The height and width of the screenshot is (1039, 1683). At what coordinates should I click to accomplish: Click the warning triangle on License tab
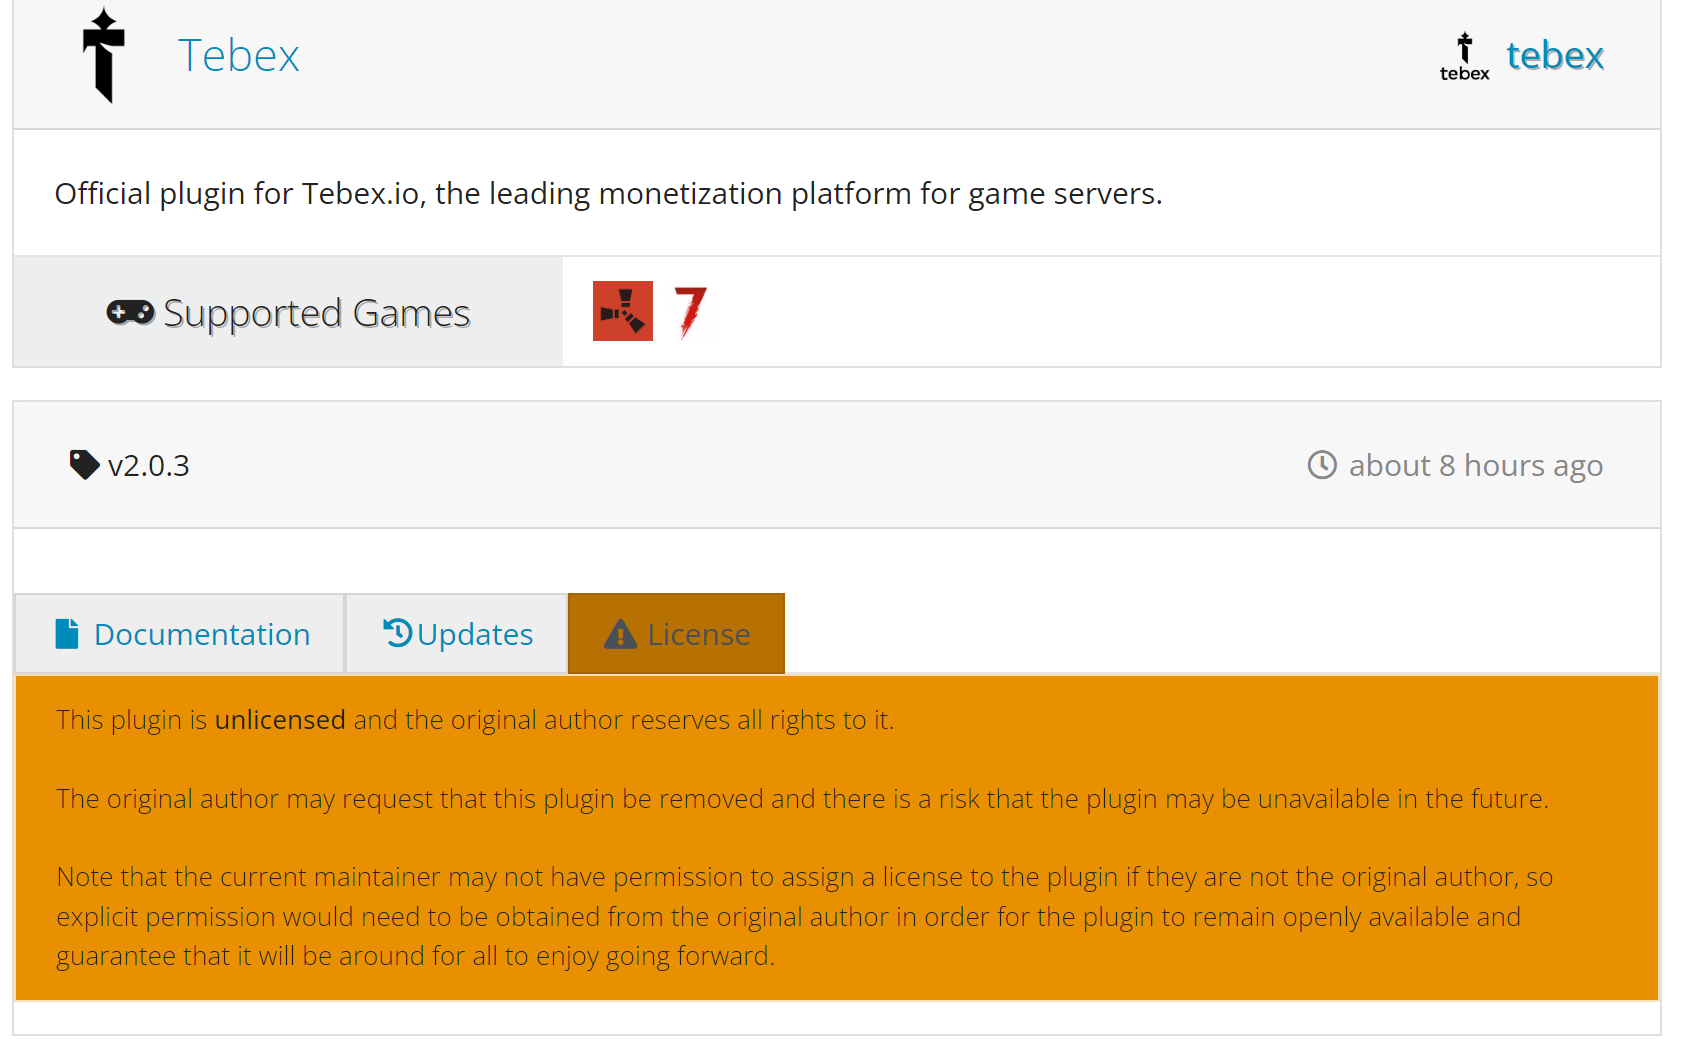tap(621, 632)
